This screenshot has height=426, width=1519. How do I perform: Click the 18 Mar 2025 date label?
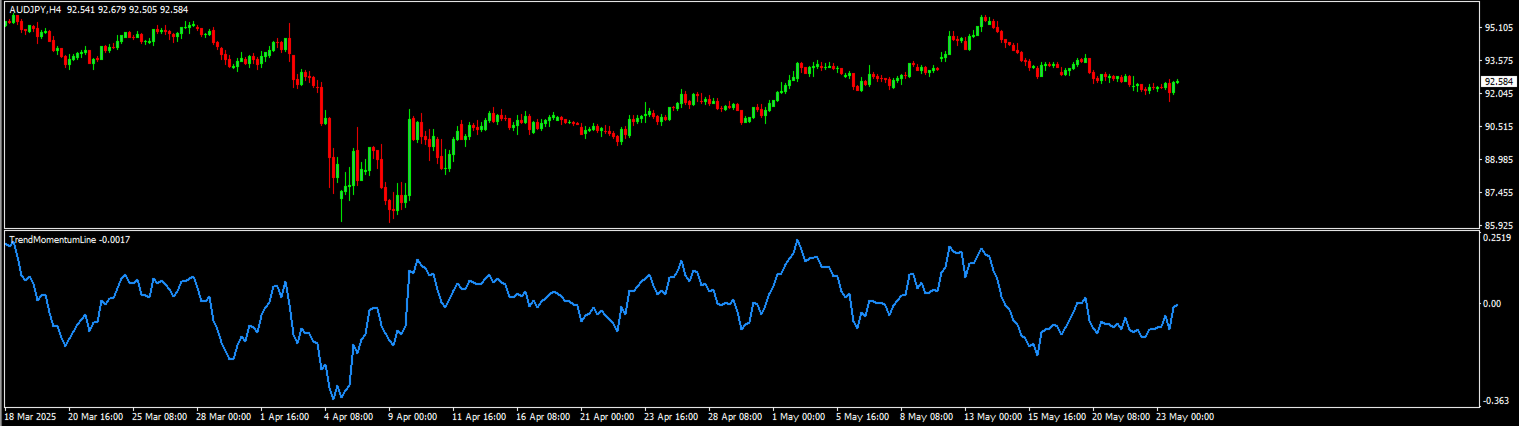pyautogui.click(x=28, y=416)
